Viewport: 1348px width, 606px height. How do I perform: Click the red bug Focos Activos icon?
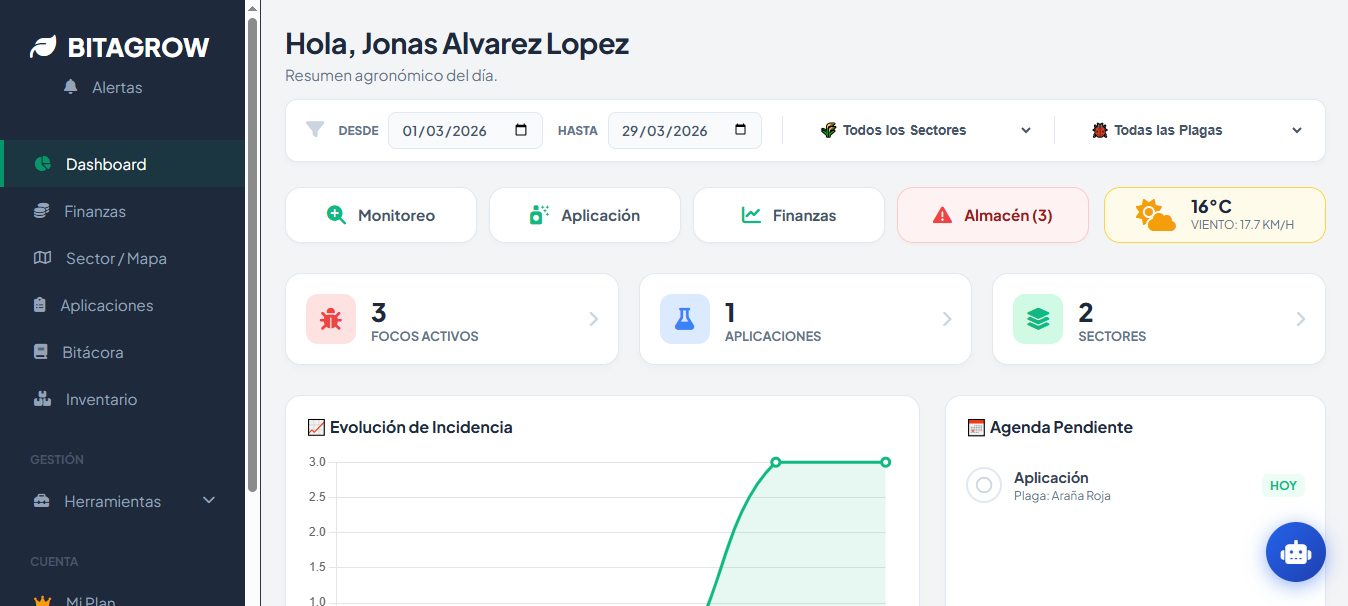pos(331,319)
